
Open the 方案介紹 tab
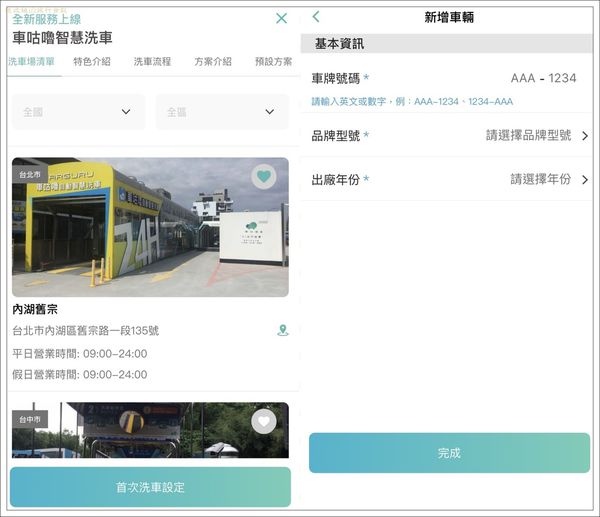(x=213, y=62)
